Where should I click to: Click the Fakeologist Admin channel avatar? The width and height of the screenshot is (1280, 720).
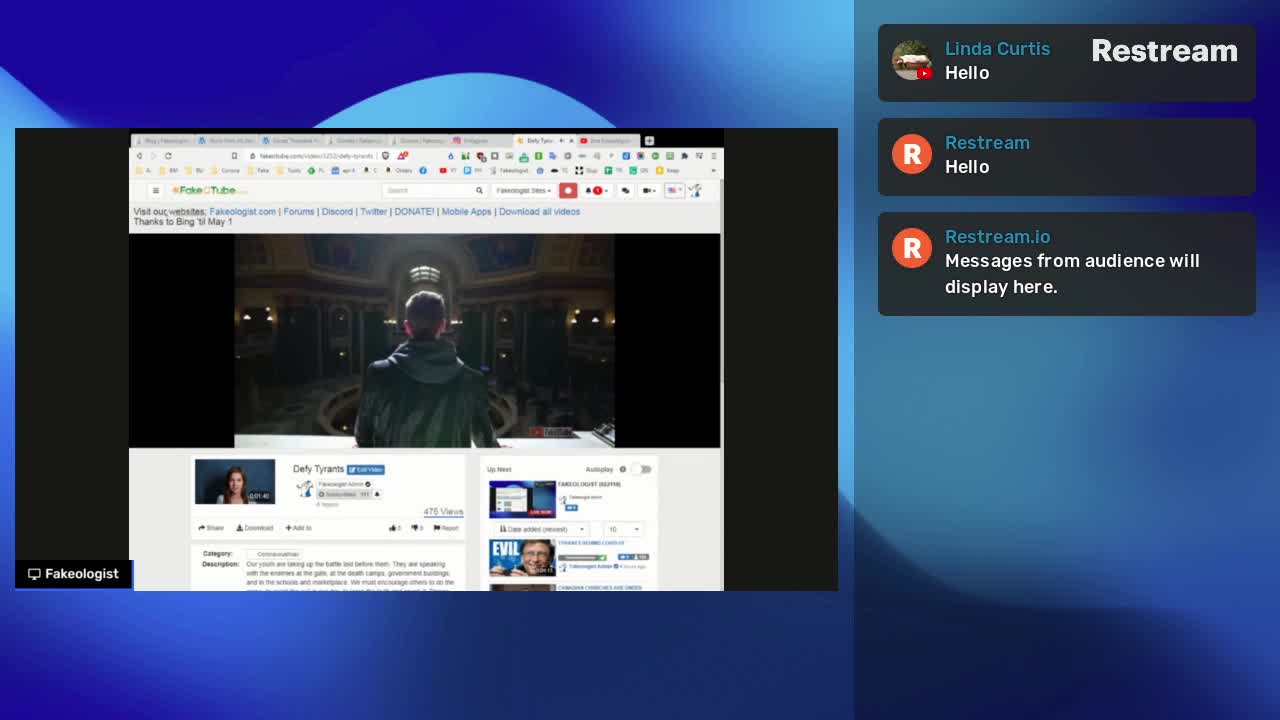(x=305, y=488)
